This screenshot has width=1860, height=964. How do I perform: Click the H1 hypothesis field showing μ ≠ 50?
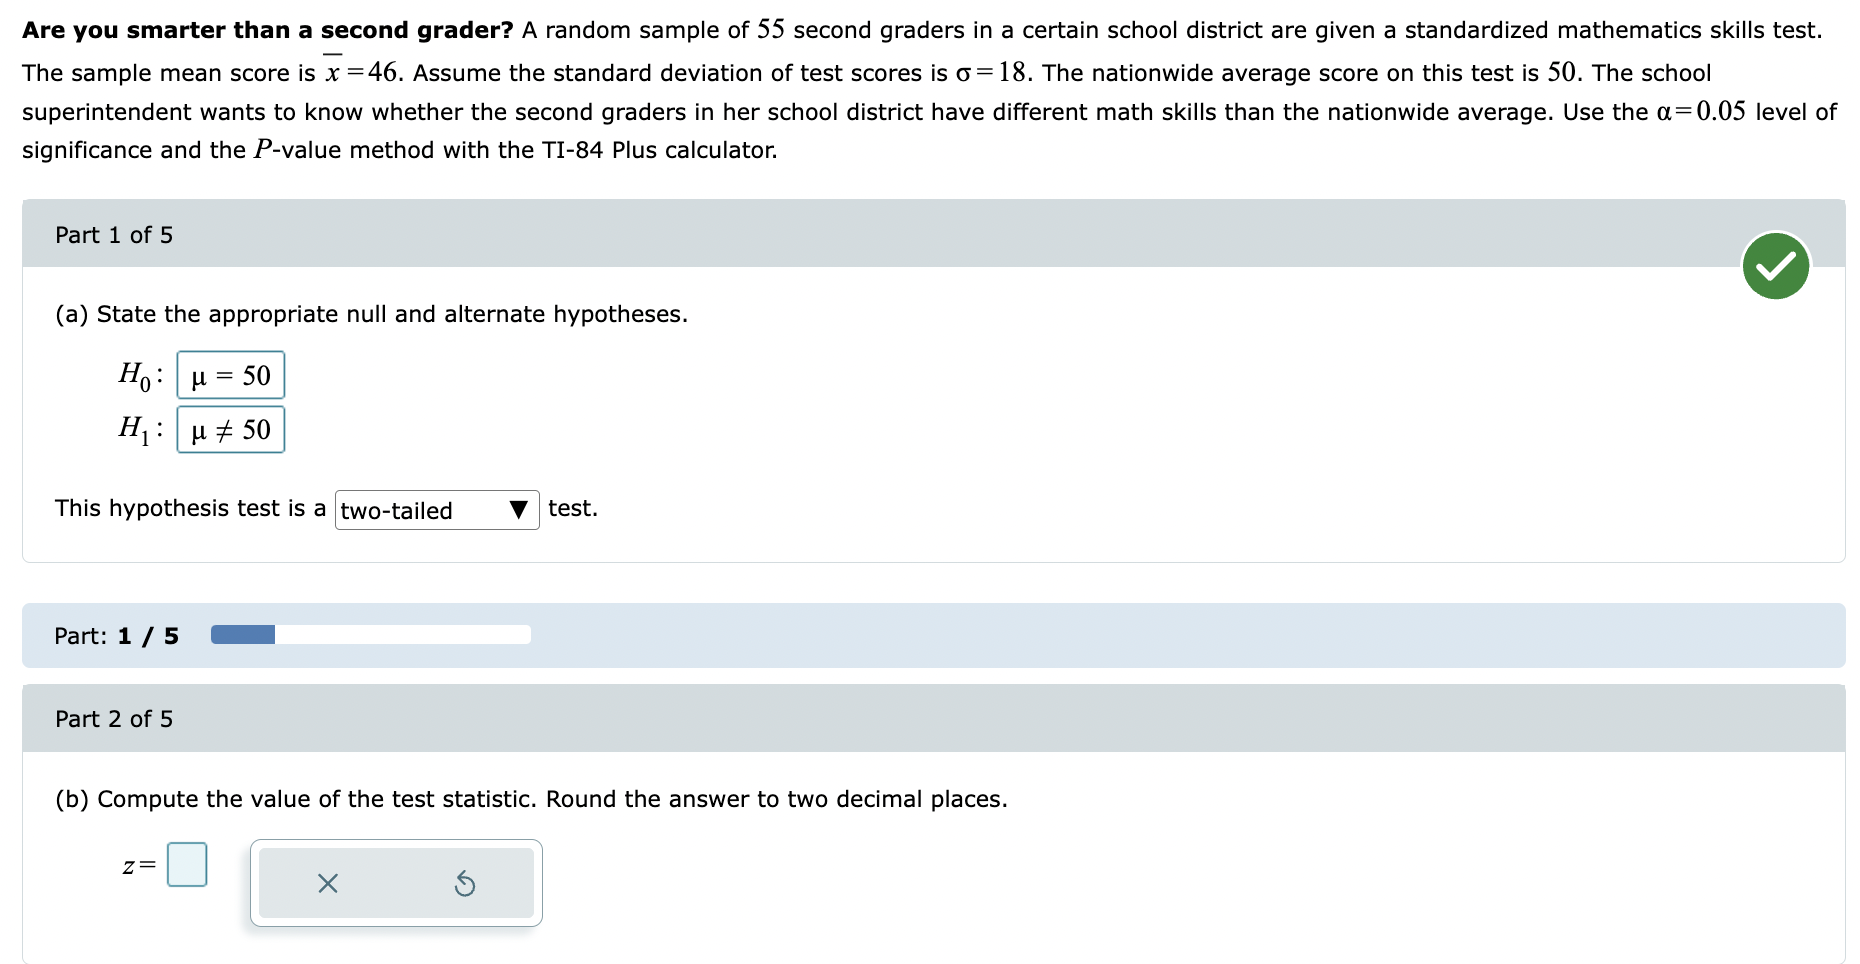(x=230, y=429)
